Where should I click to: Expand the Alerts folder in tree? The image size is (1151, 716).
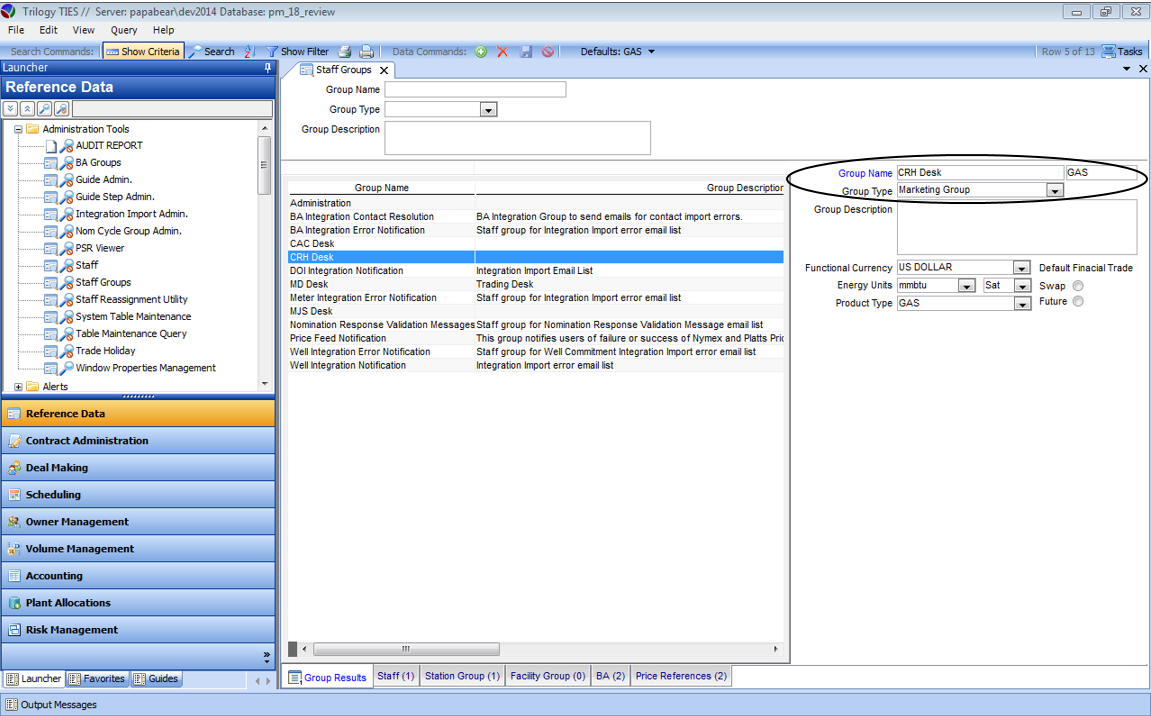19,387
